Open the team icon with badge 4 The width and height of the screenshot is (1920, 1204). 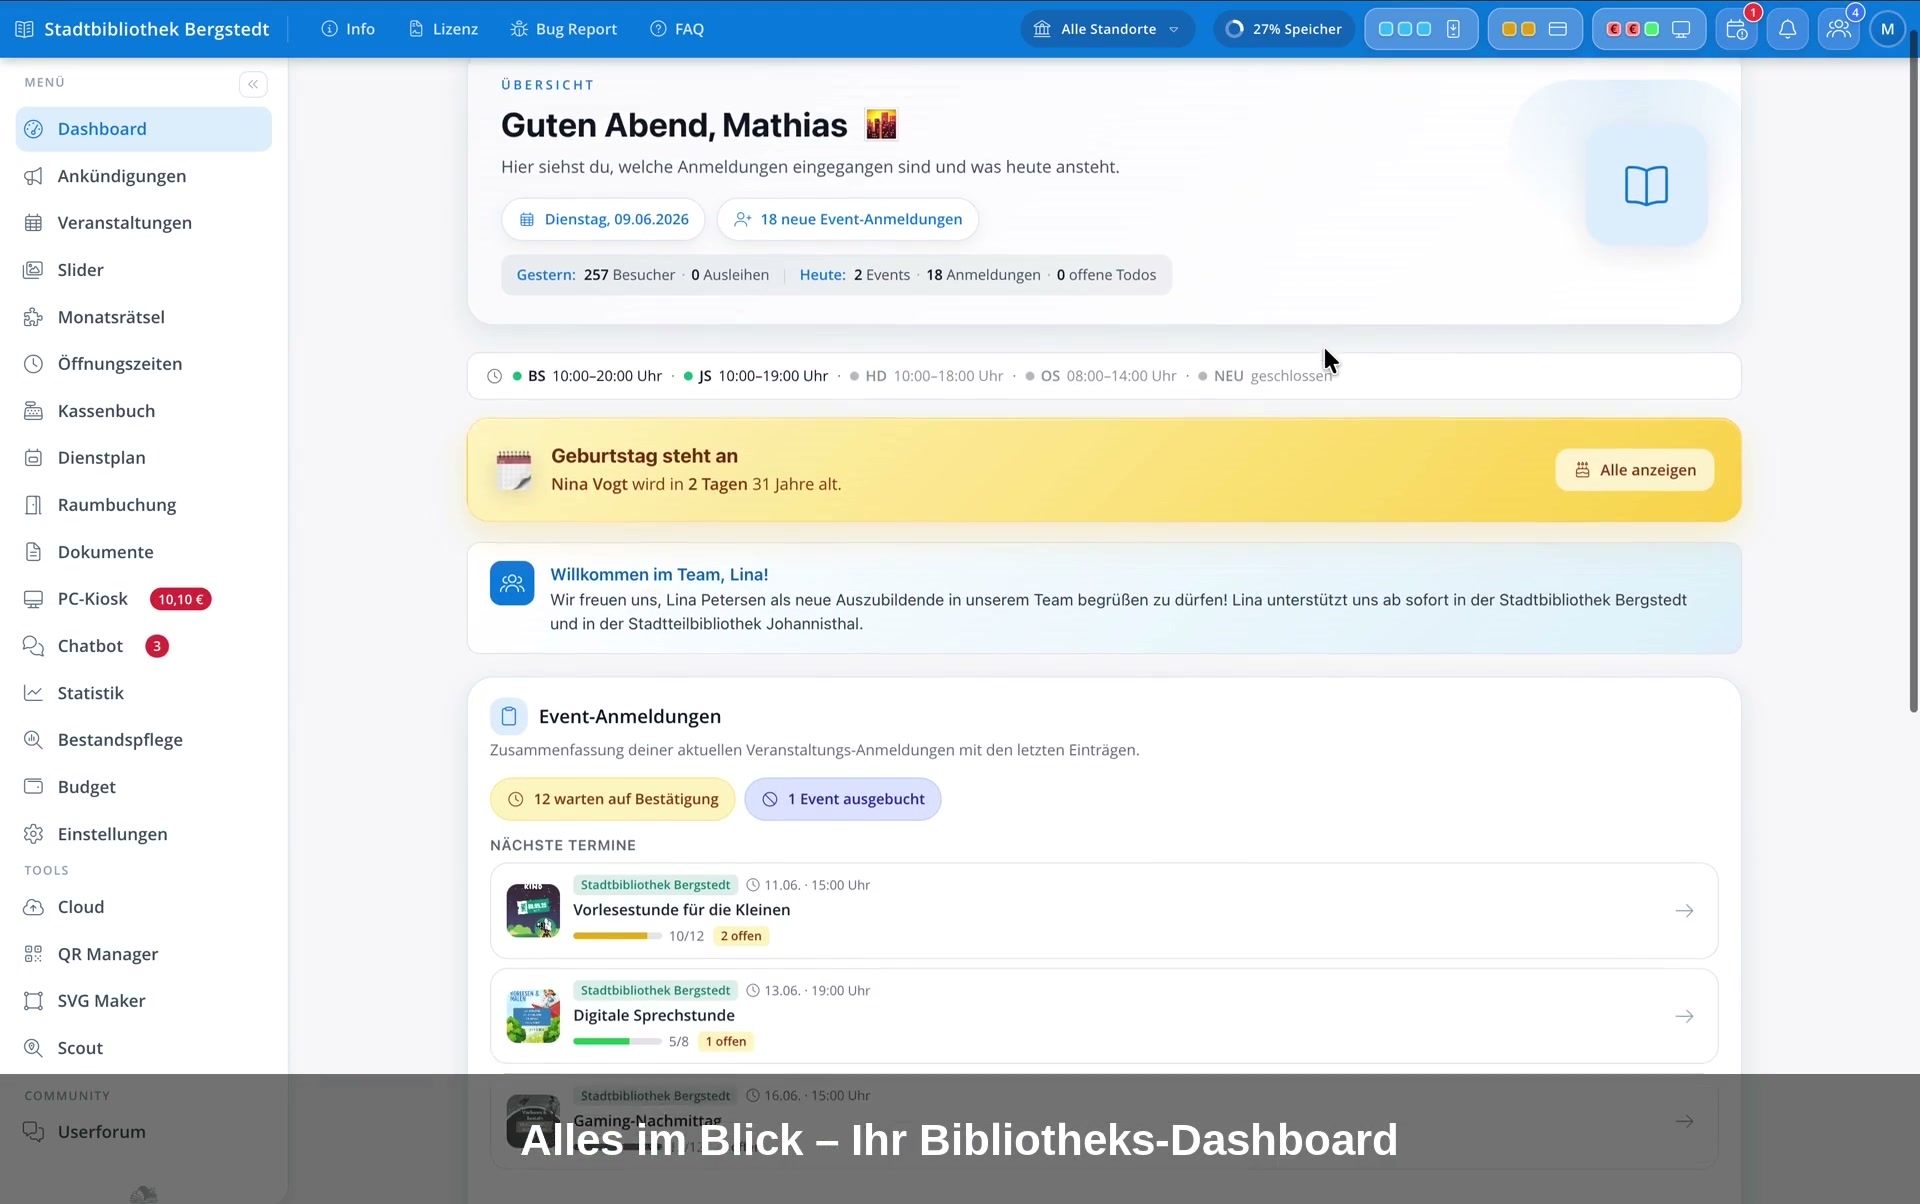click(x=1838, y=29)
